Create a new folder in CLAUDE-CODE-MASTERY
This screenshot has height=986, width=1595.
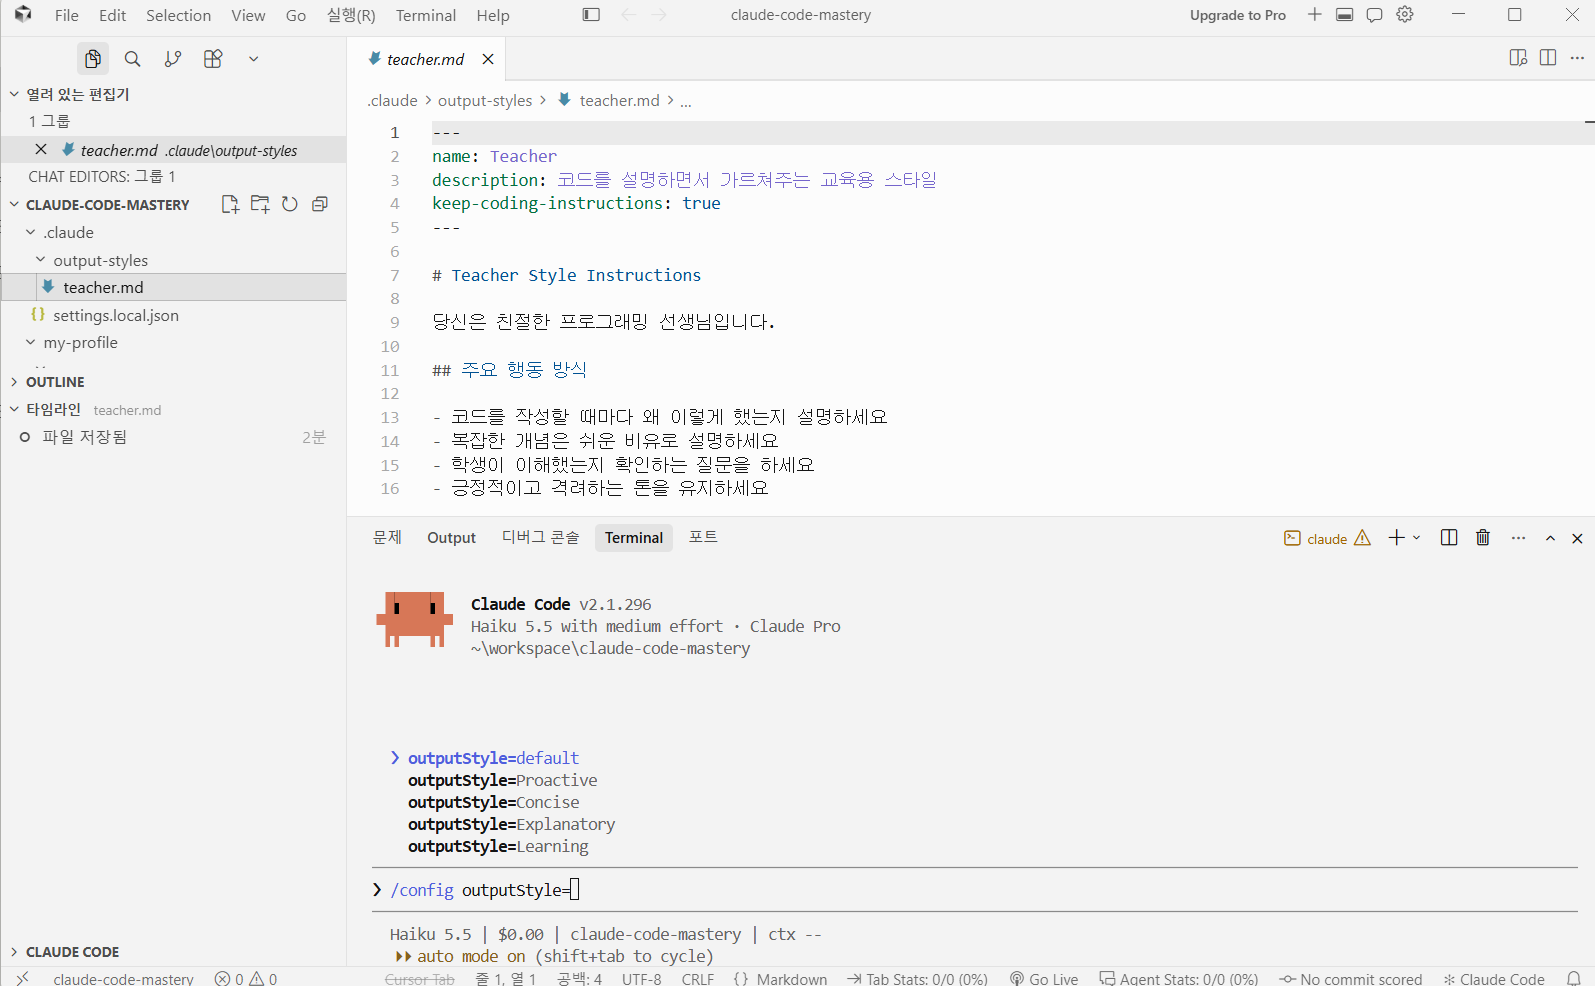click(x=260, y=204)
